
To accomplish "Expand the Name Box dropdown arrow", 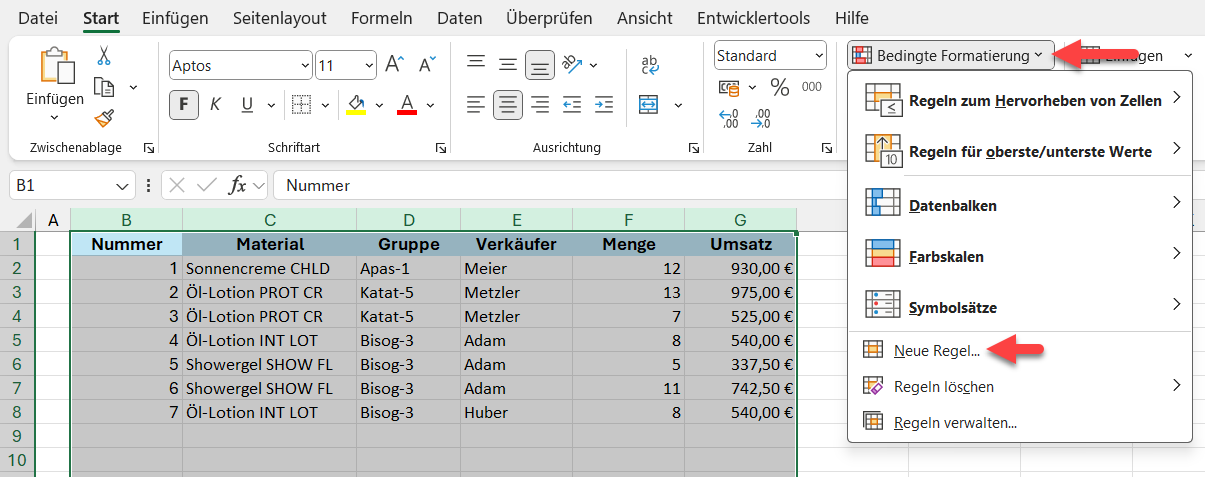I will tap(122, 185).
